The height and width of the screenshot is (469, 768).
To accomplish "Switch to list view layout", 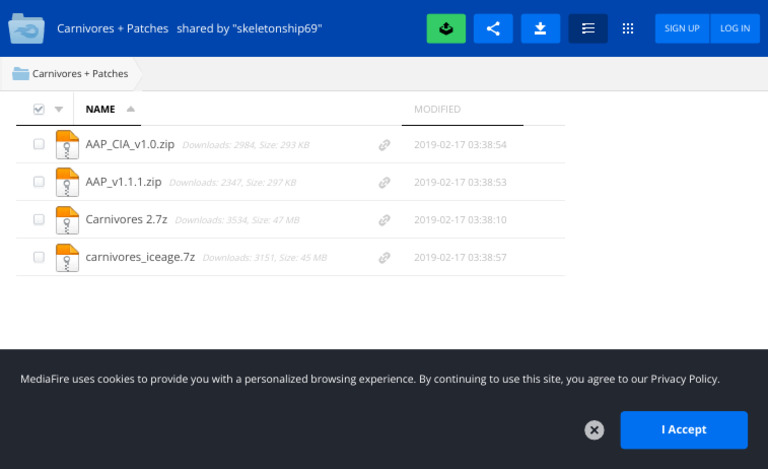I will 588,29.
